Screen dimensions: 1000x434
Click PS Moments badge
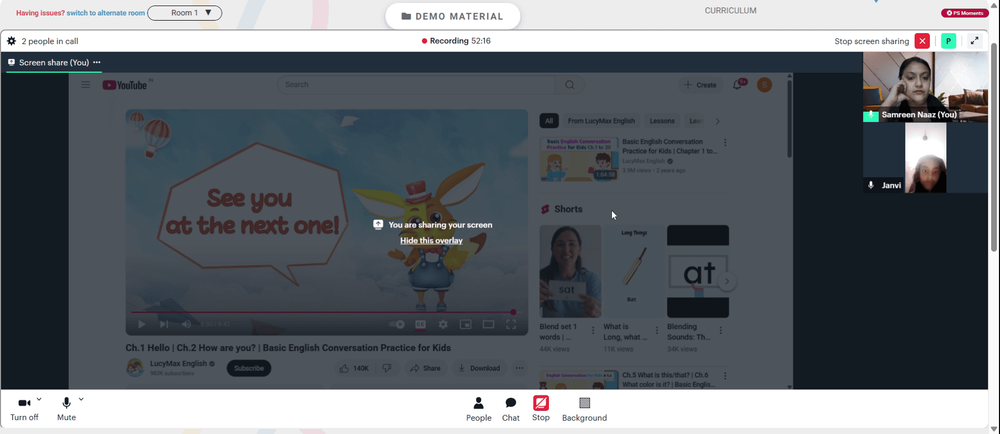tap(964, 13)
